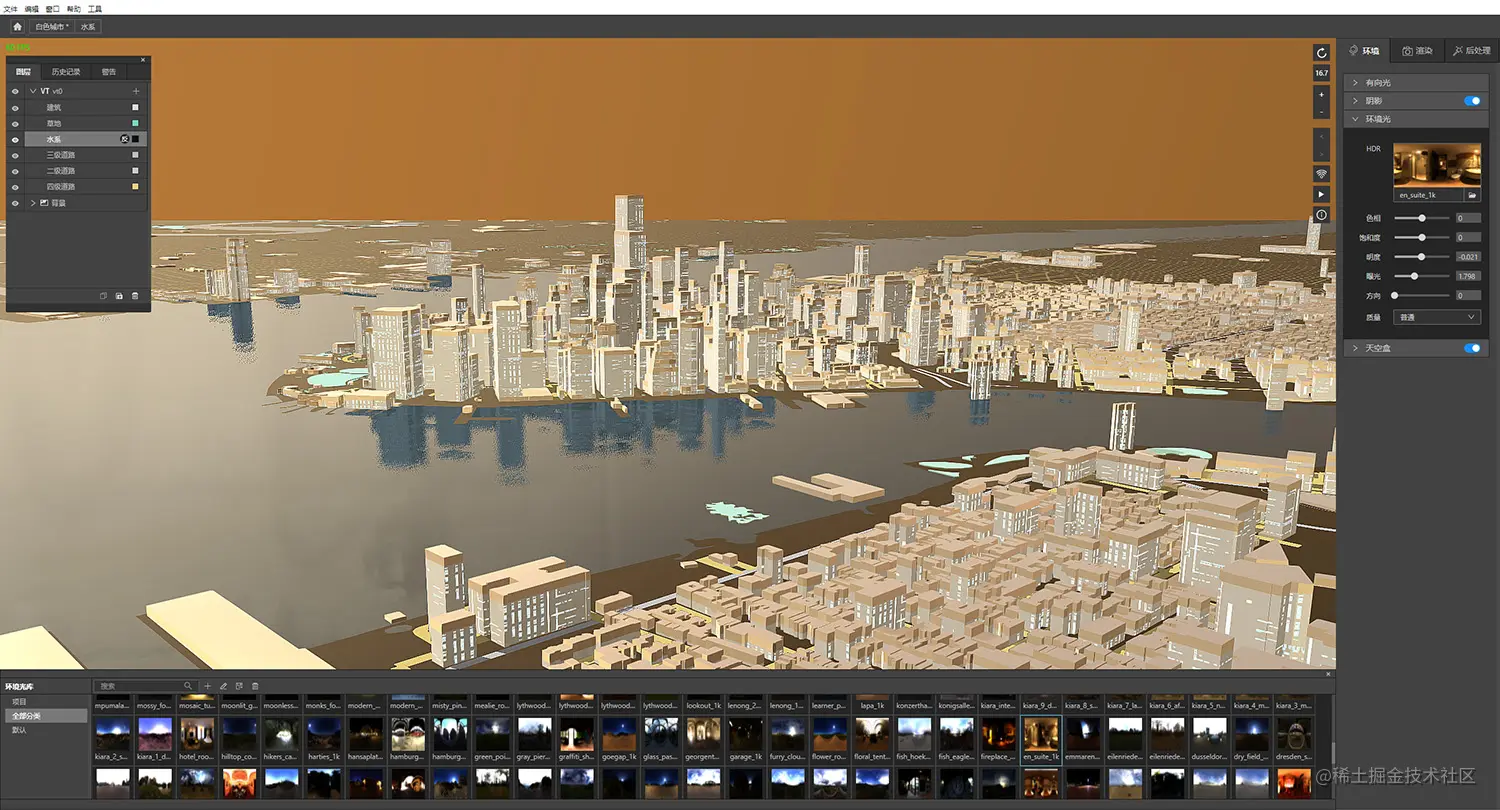
Task: Click the pencil edit icon in environment library
Action: 223,686
